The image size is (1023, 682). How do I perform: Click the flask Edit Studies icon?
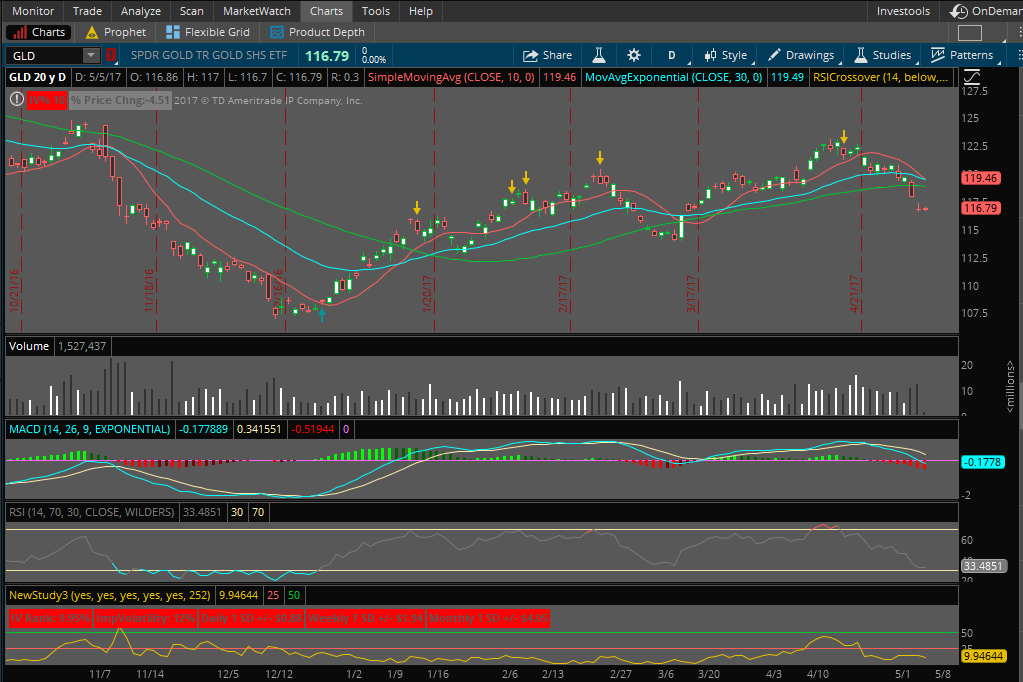pos(600,55)
